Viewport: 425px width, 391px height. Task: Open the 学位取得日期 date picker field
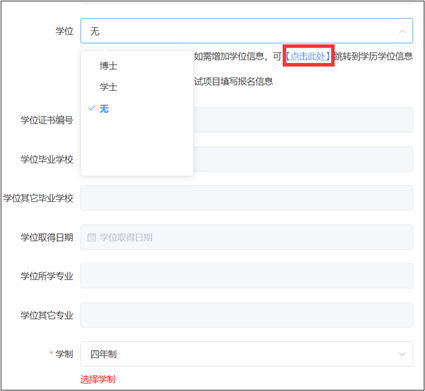click(247, 237)
